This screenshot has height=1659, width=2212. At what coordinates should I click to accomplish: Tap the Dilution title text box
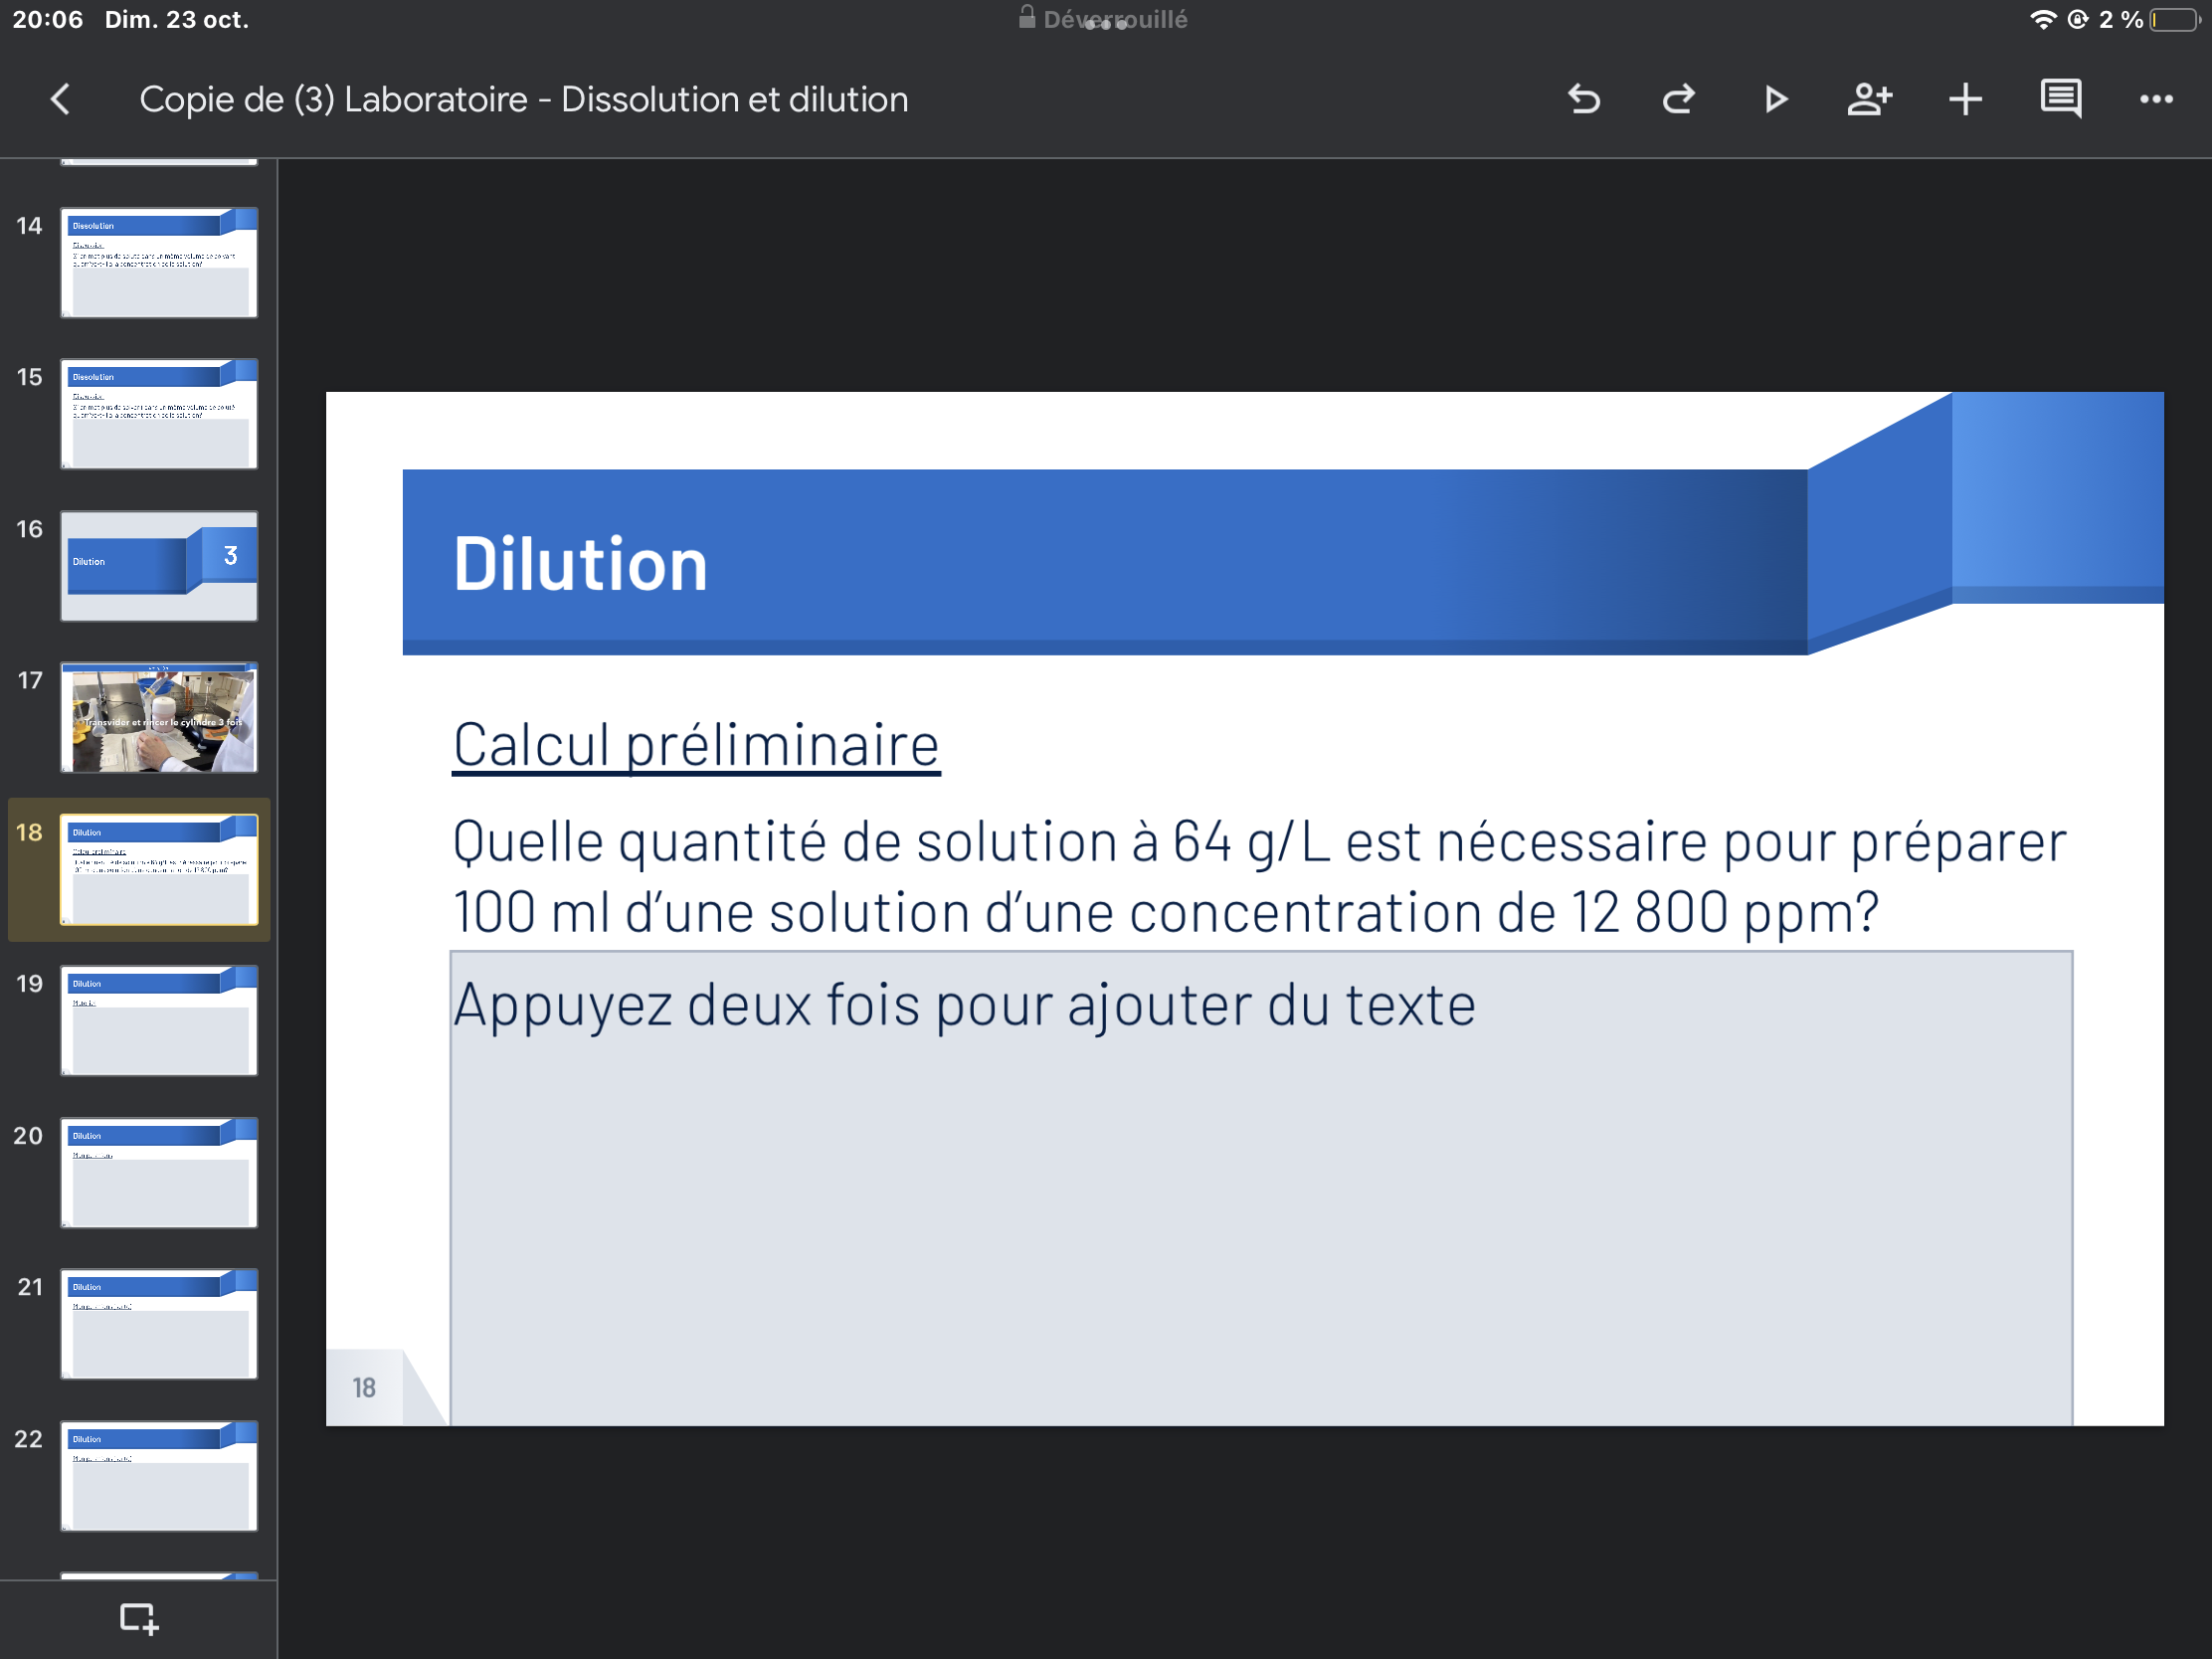[x=580, y=564]
